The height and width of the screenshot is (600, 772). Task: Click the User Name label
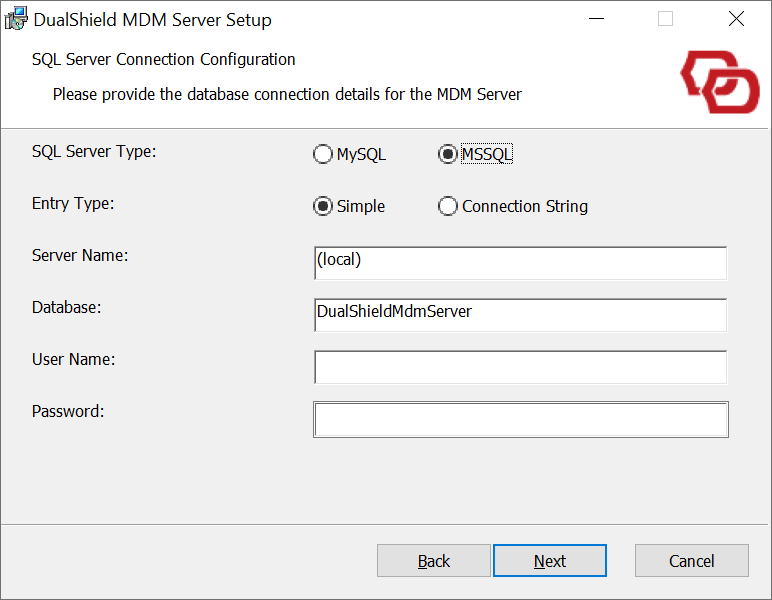click(73, 359)
